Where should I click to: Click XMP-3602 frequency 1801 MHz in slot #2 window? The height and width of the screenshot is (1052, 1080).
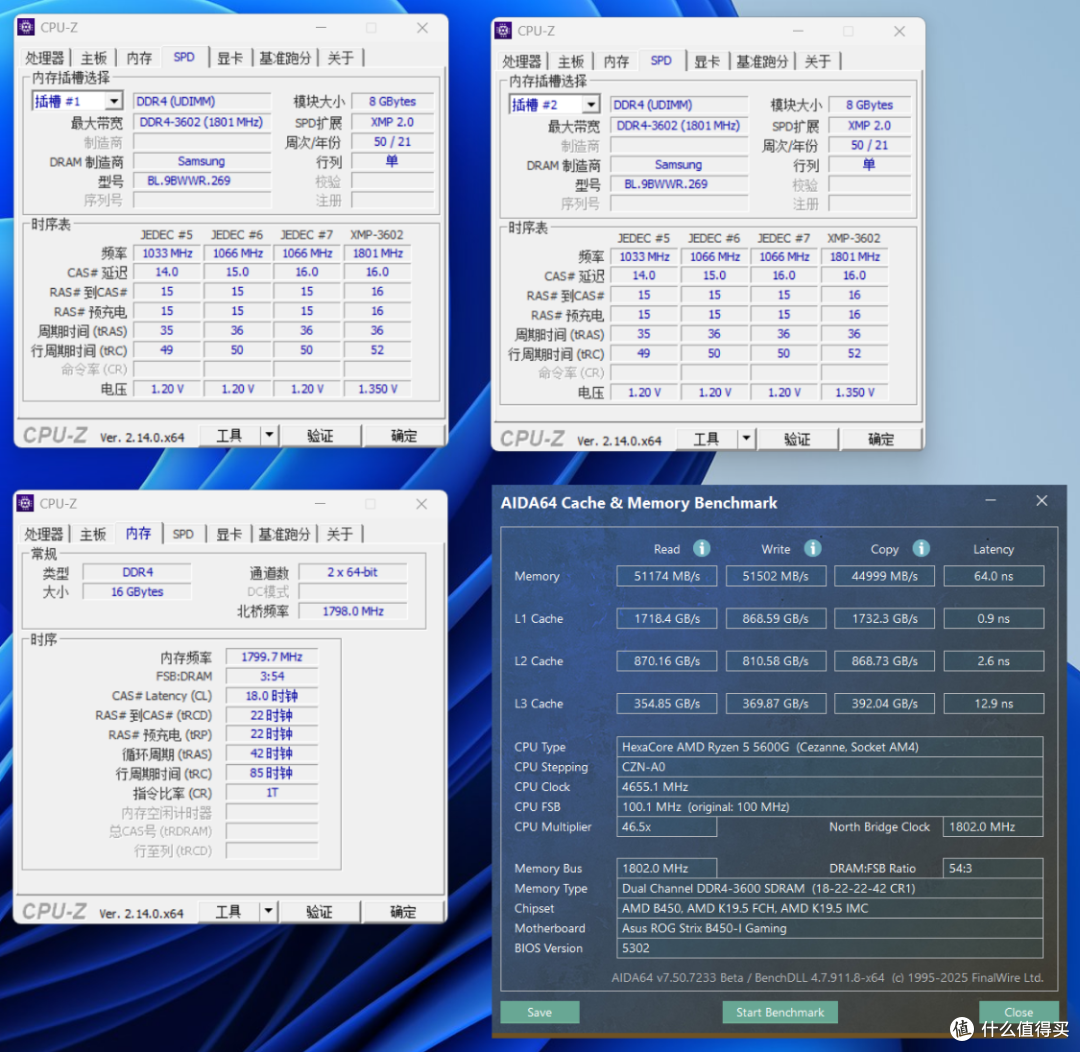click(855, 256)
